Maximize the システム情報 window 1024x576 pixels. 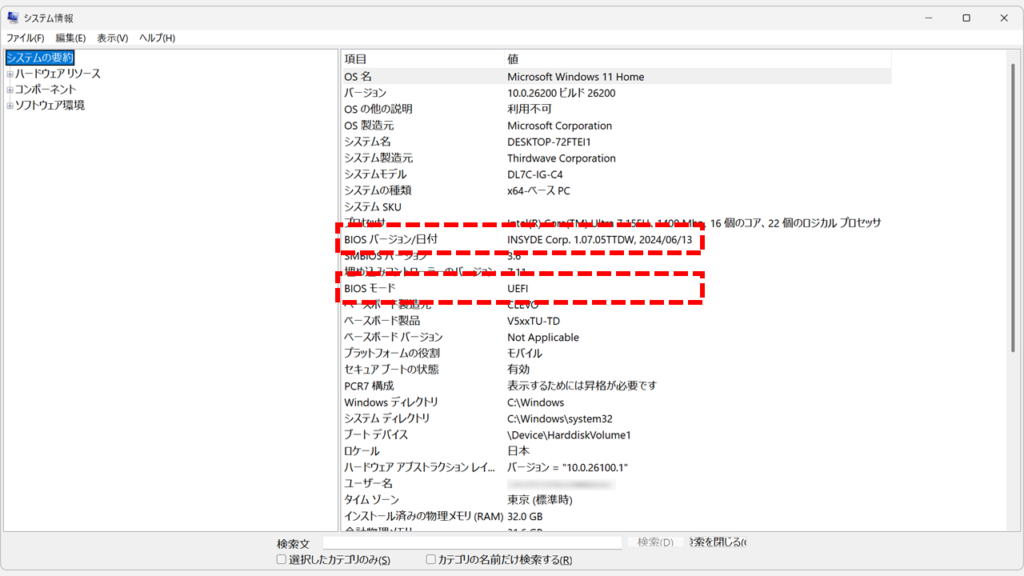click(x=966, y=18)
